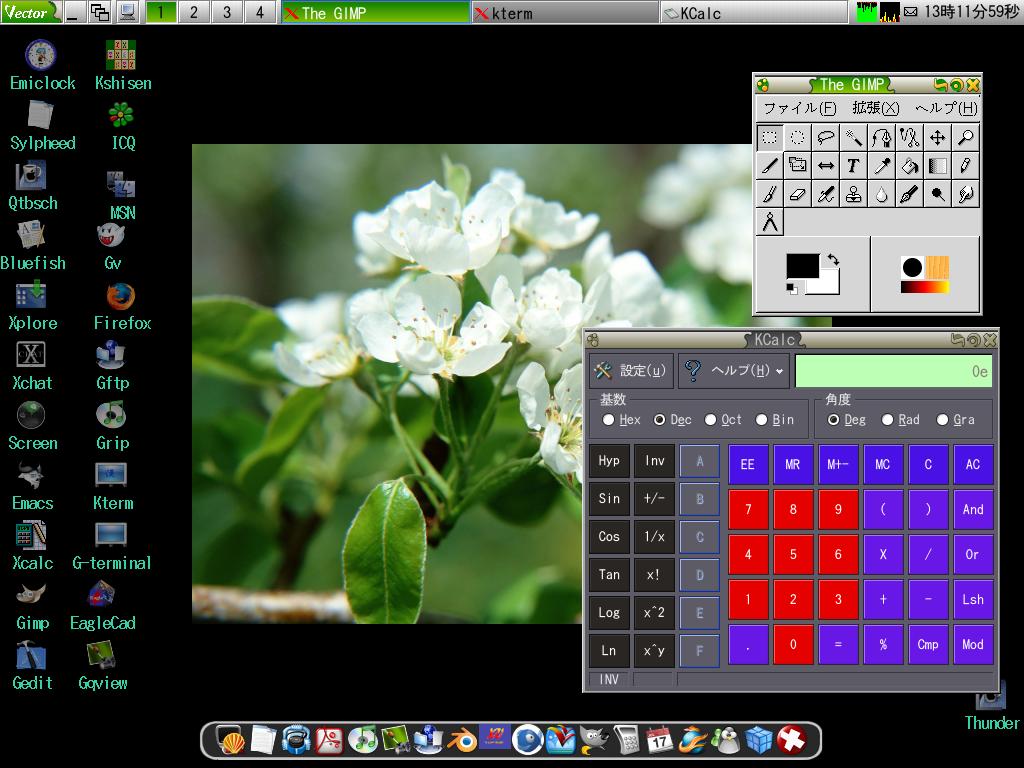Open GIMP 拡張(X) menu
The width and height of the screenshot is (1024, 768).
click(875, 108)
